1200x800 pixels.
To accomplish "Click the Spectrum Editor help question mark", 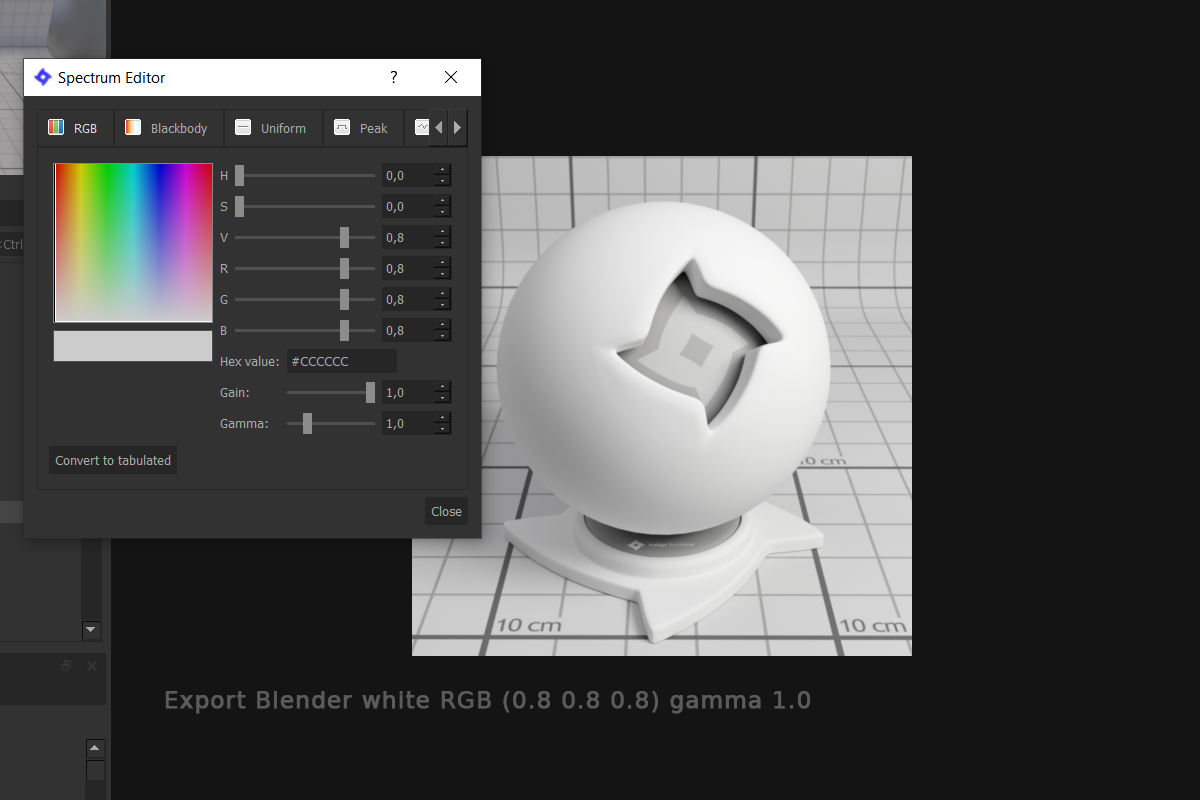I will coord(394,77).
